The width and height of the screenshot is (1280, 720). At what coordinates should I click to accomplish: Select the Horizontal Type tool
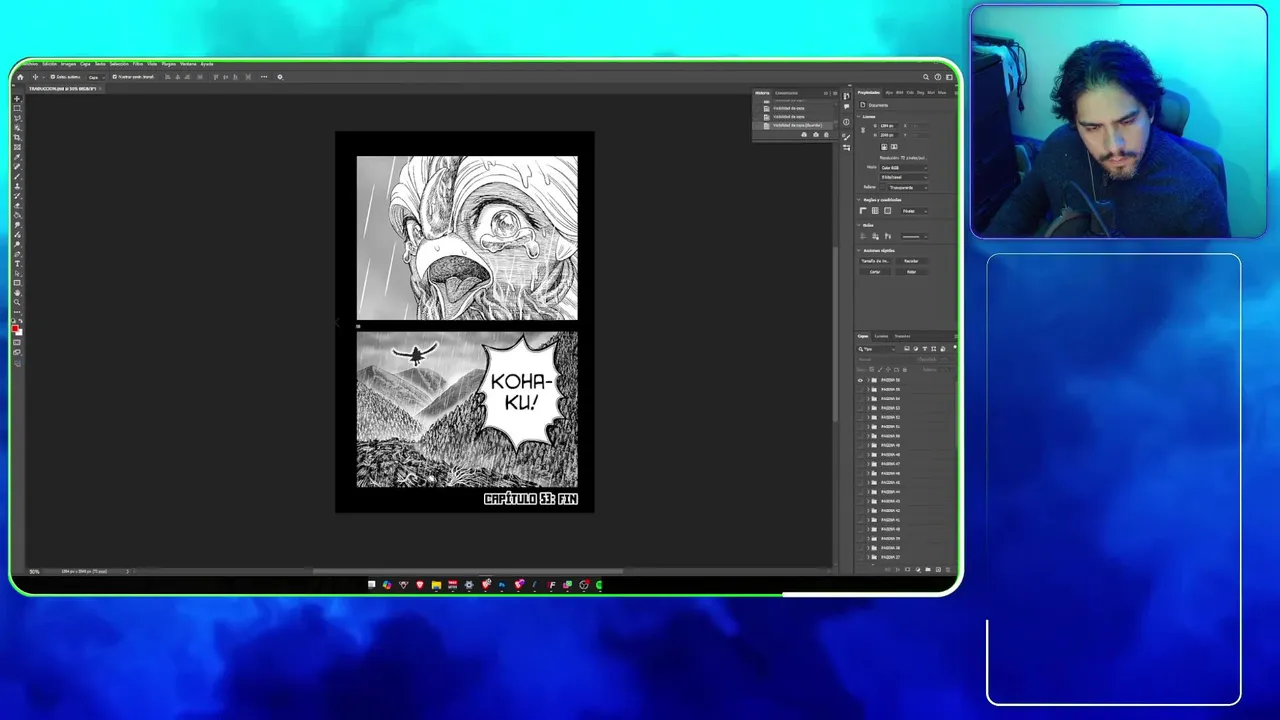[17, 264]
